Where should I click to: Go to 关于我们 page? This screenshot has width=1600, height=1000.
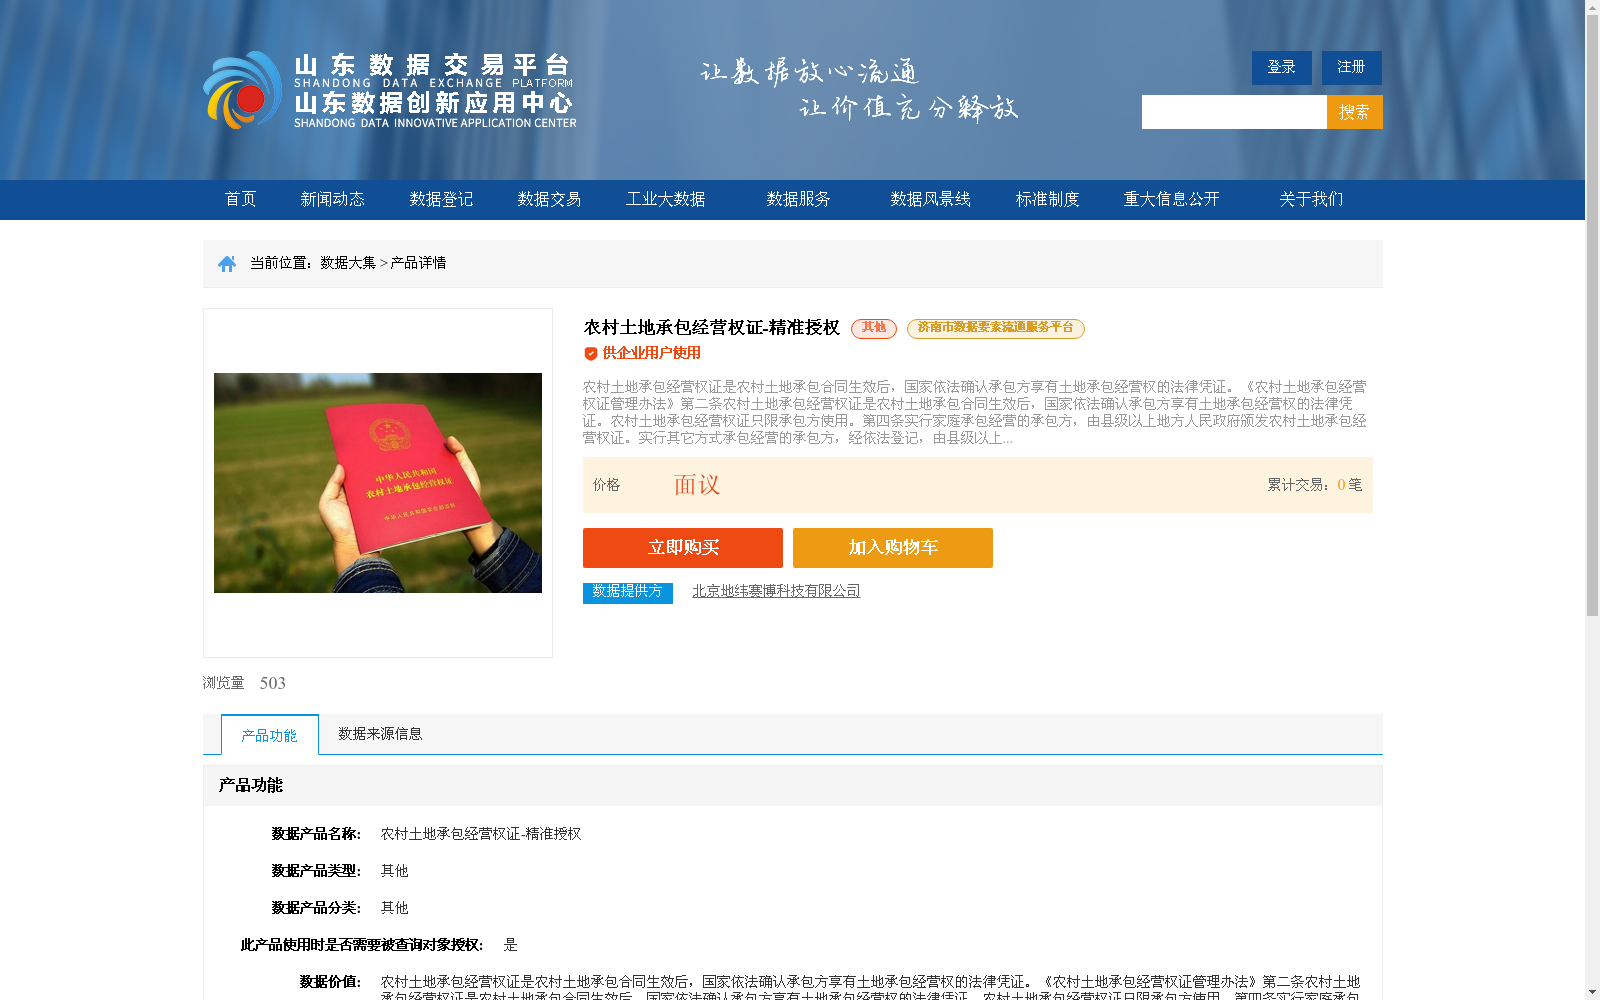coord(1311,199)
